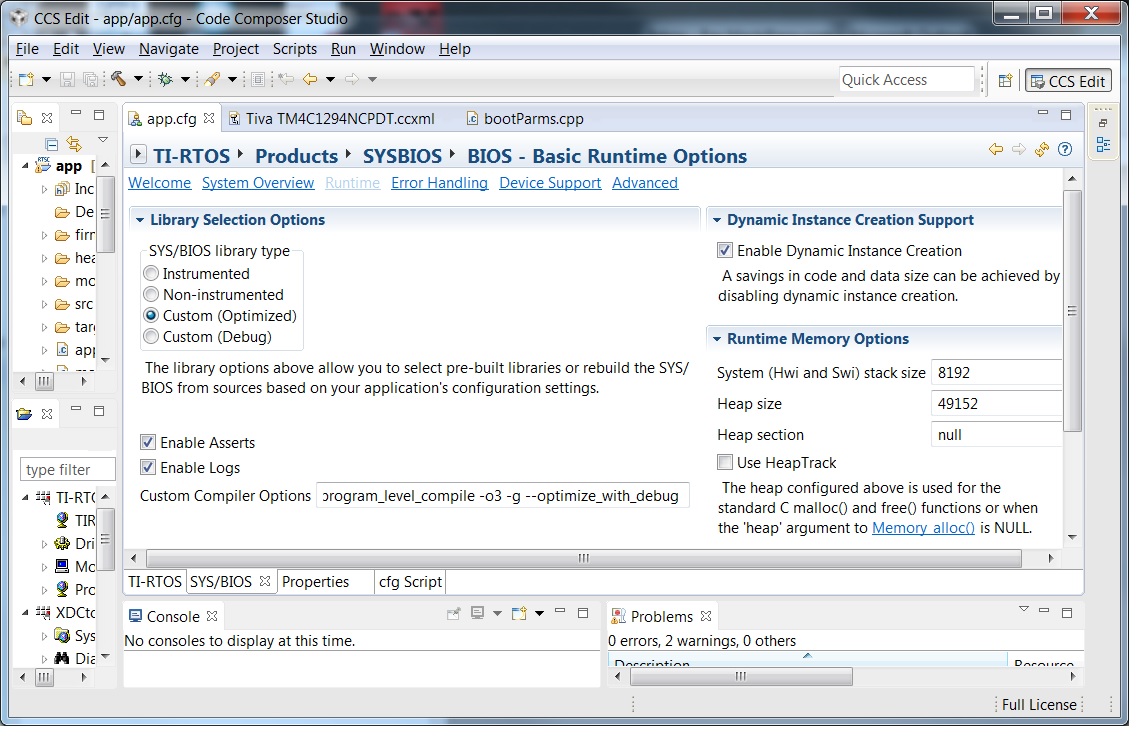Select Custom (Debug) library type

(x=151, y=337)
